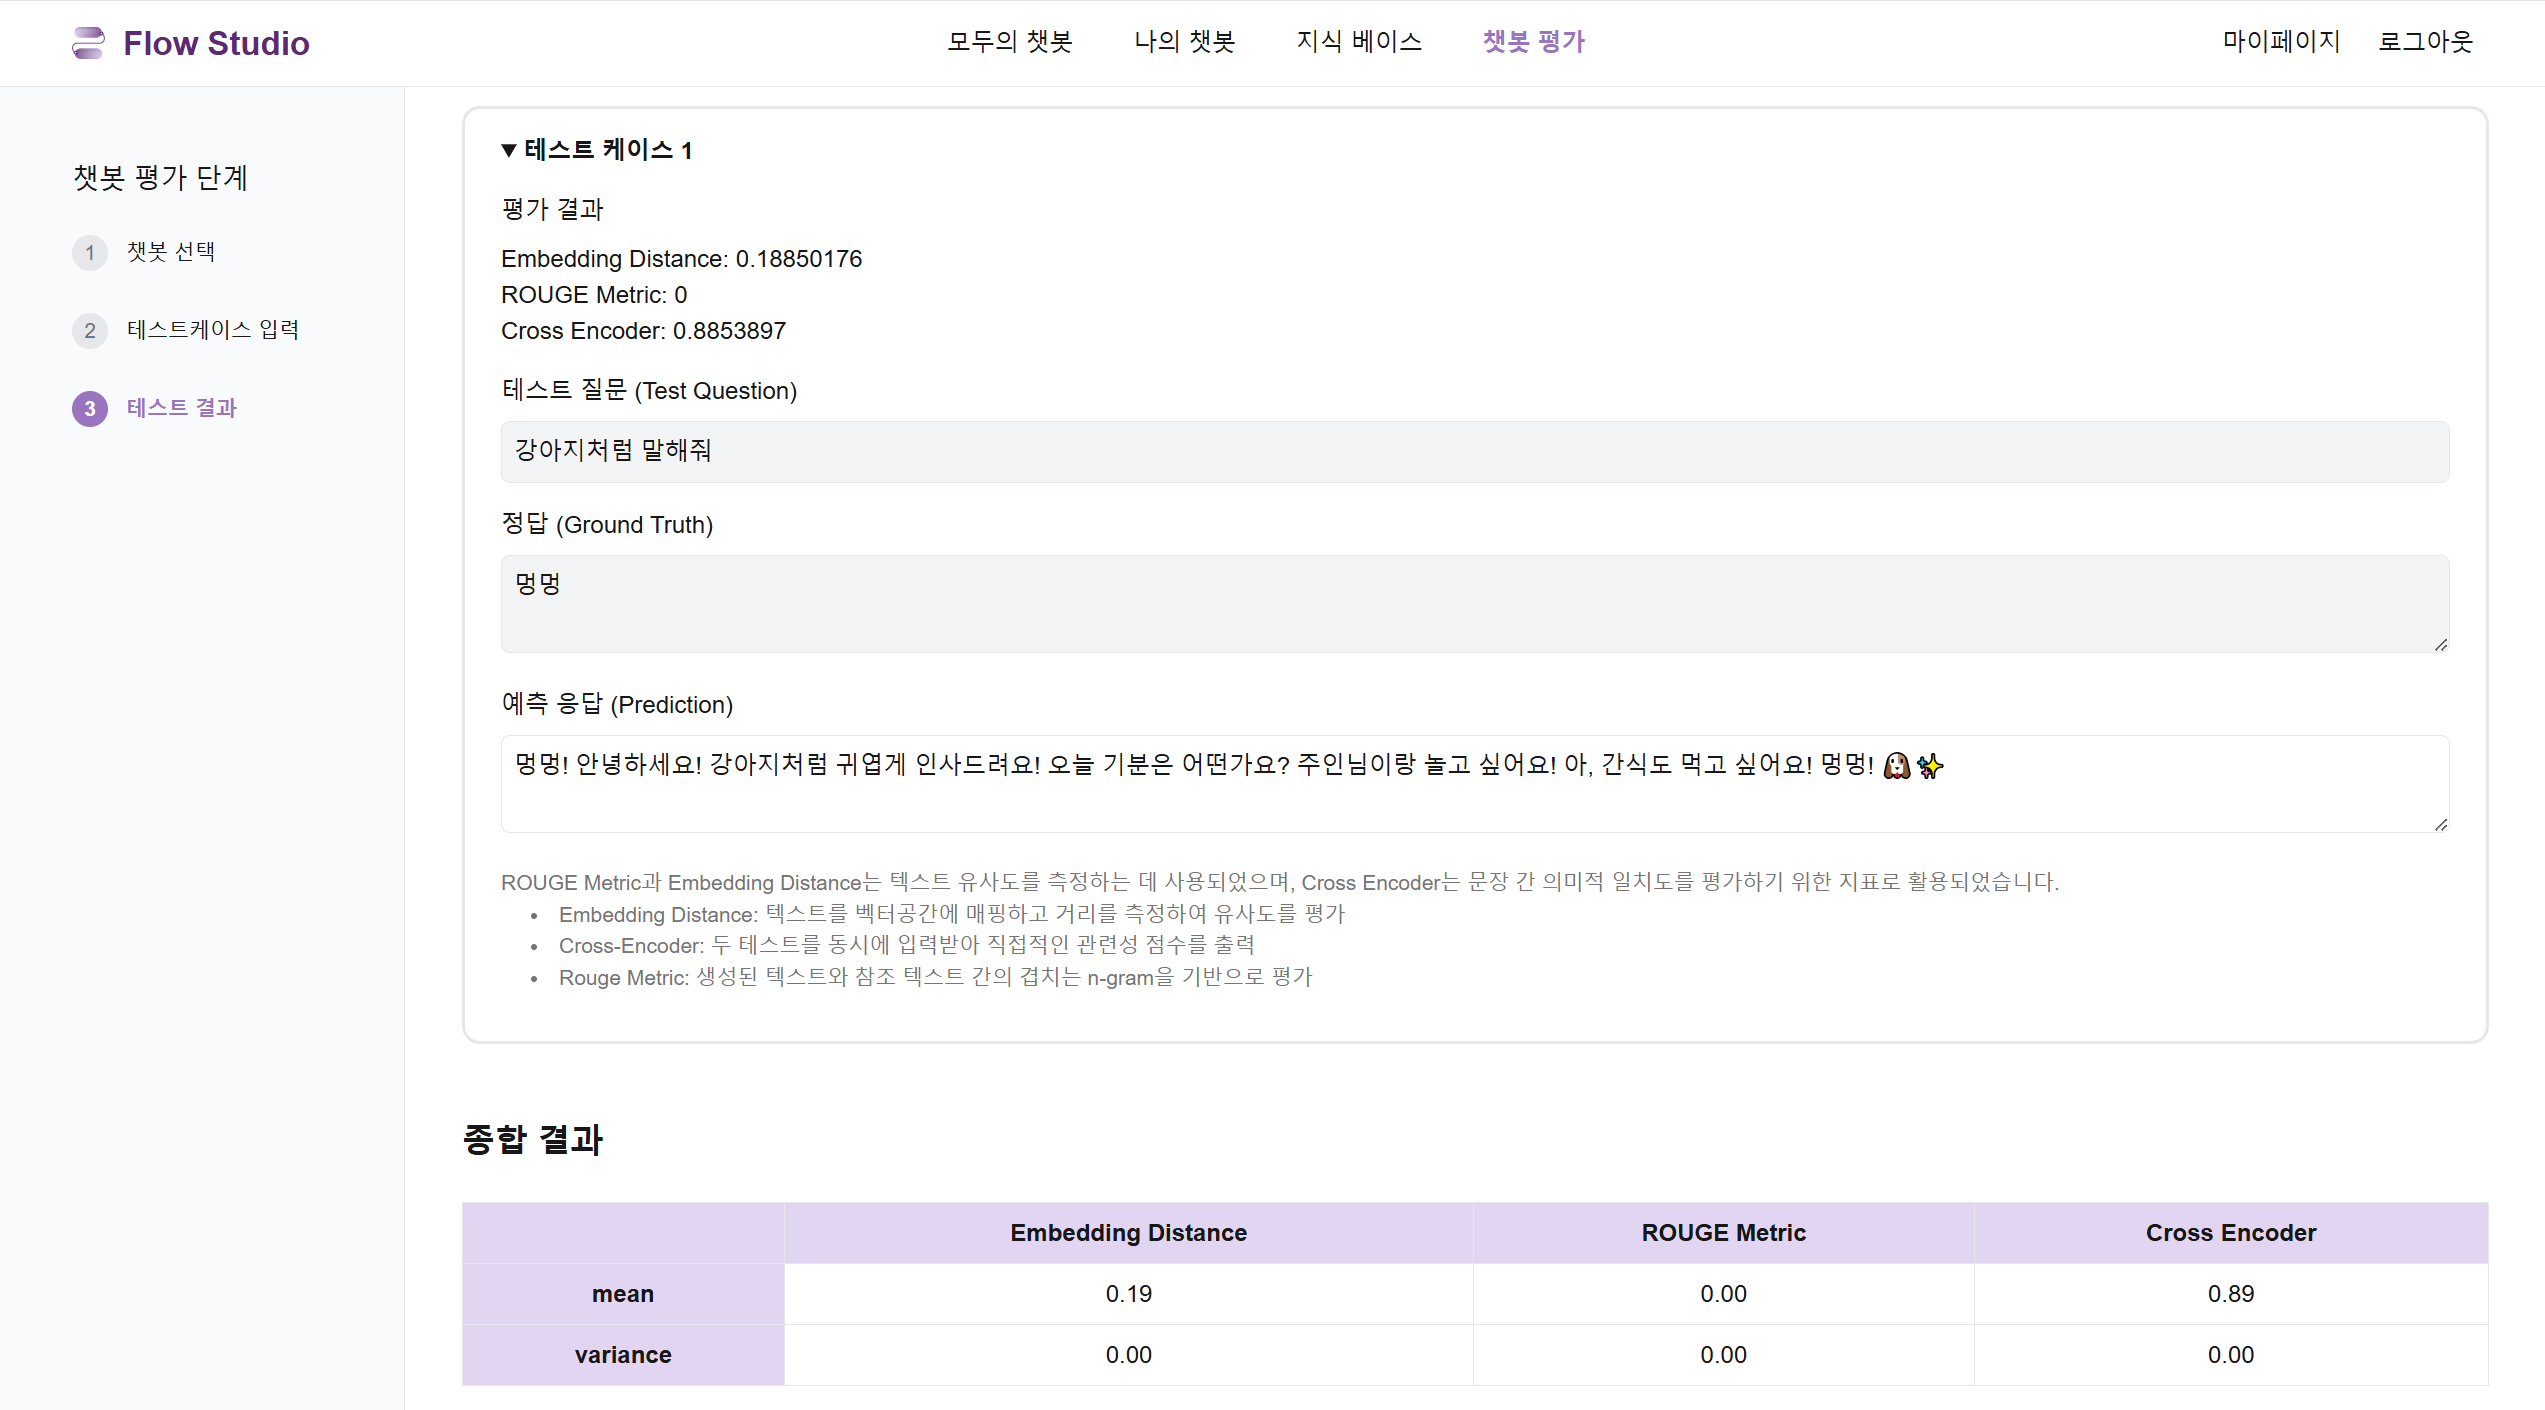This screenshot has height=1410, width=2545.
Task: Open the 모두의 챗봇 menu
Action: coord(1010,42)
